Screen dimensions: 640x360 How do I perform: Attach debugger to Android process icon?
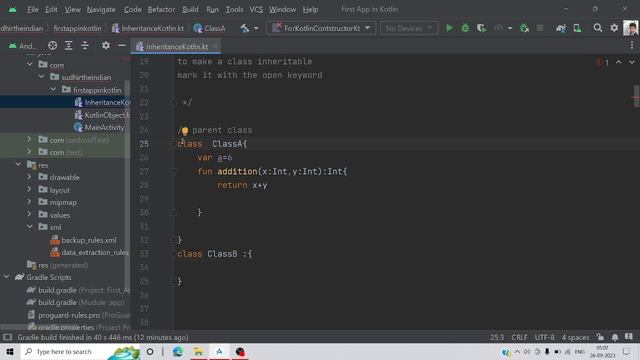coord(524,28)
